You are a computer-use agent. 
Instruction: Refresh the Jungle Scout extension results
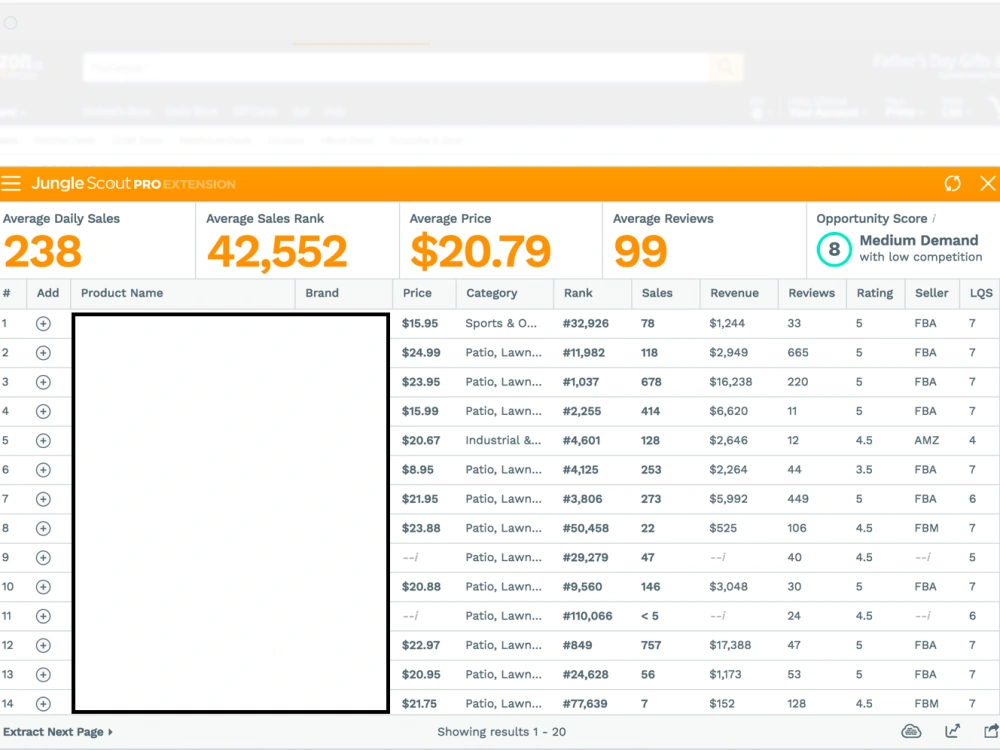click(x=952, y=184)
